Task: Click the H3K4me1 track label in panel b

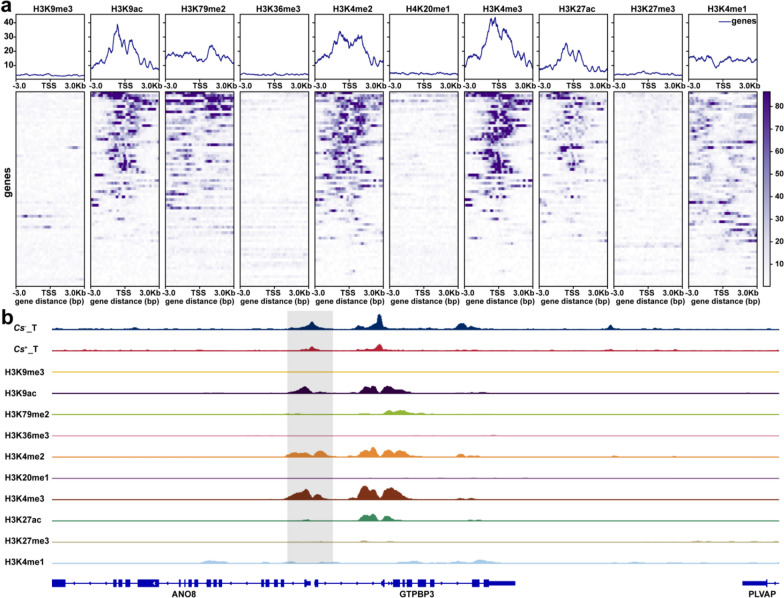Action: (x=24, y=562)
